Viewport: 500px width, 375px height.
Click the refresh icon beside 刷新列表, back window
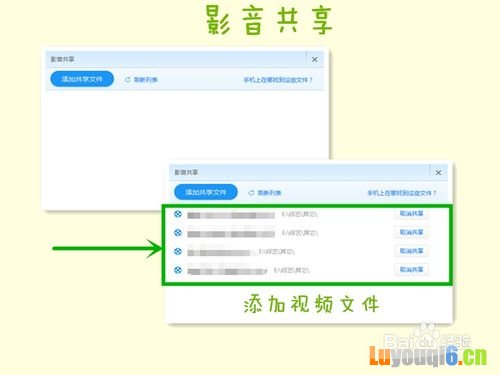point(127,80)
